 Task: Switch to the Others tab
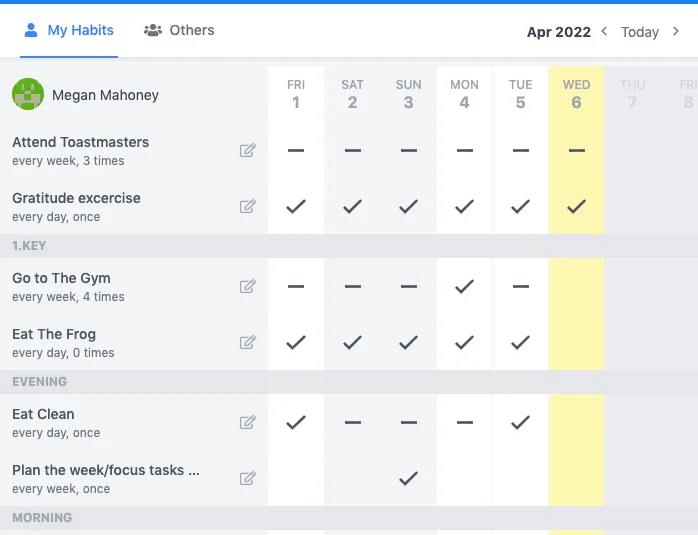point(180,30)
